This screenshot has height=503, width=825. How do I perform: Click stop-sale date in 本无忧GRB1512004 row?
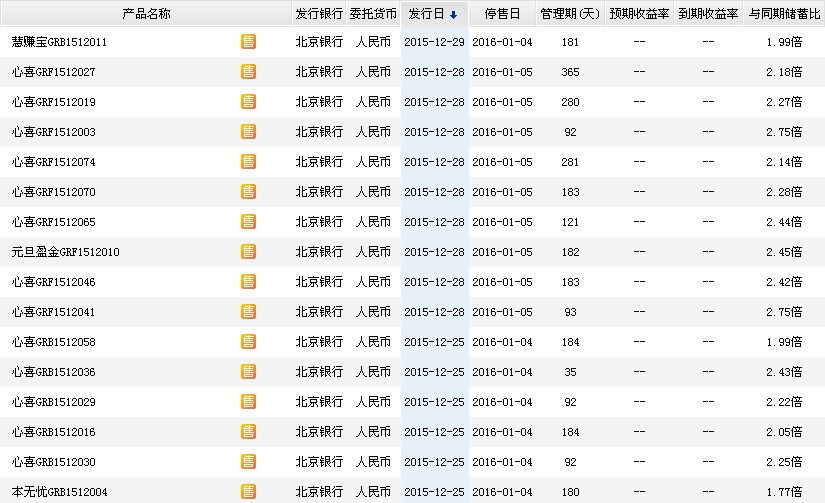point(502,492)
